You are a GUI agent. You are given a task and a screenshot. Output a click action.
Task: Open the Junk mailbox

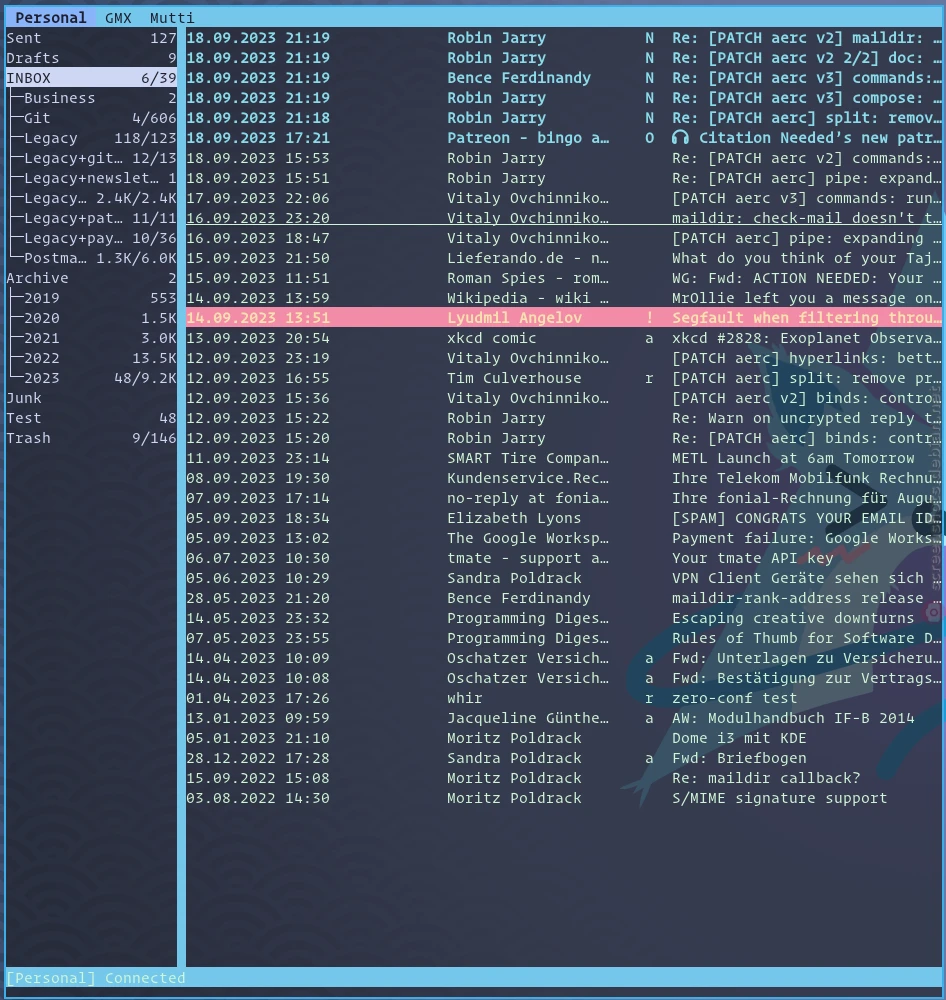tap(24, 397)
